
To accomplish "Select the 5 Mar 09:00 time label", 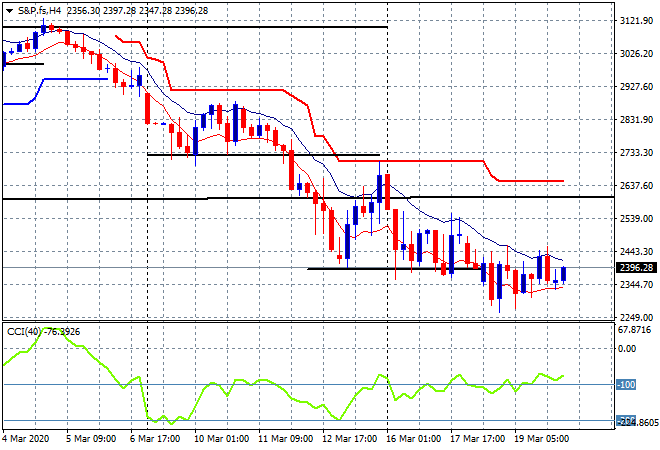I will click(91, 439).
